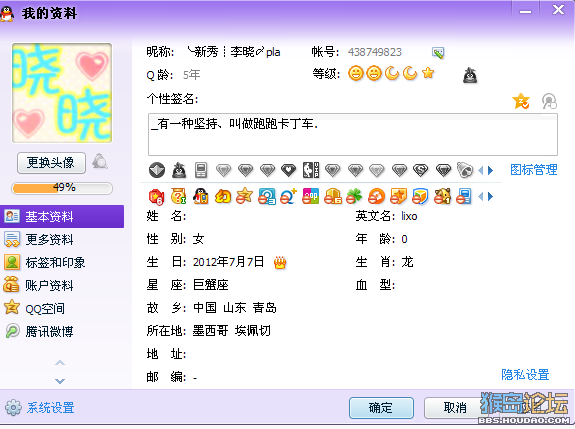
Task: Click the diamond icon with Superman S
Action: pos(421,170)
